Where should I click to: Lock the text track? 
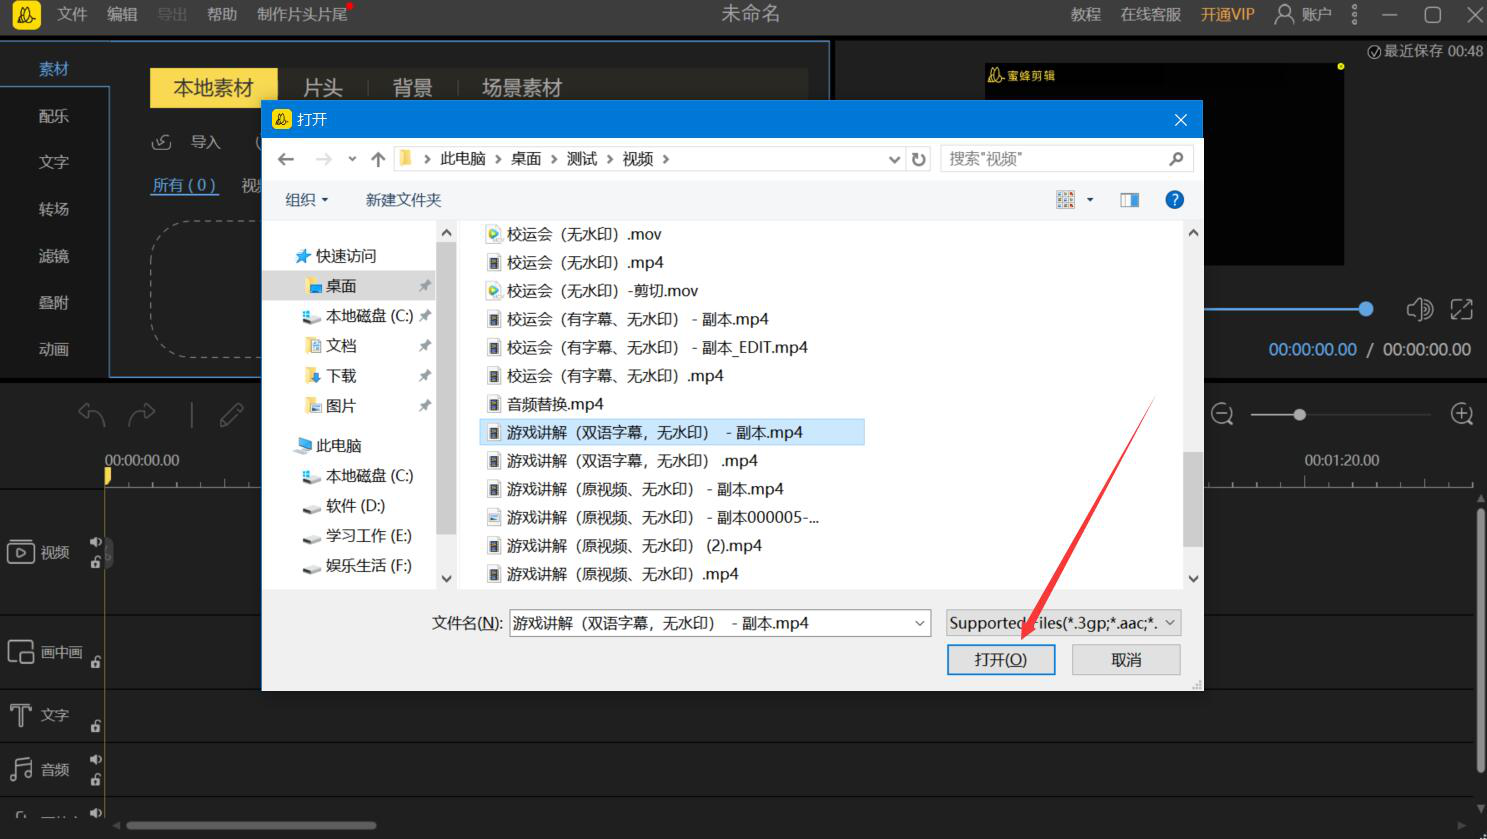pyautogui.click(x=96, y=726)
